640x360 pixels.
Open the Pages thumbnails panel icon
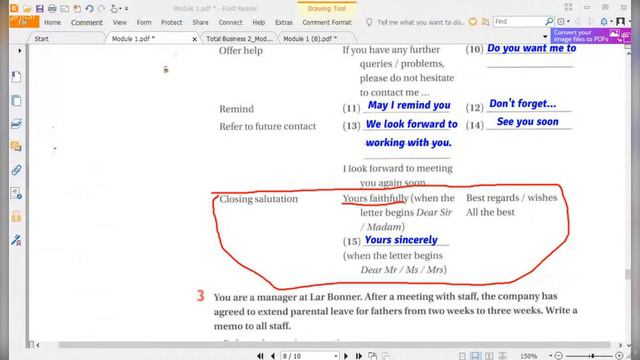click(16, 101)
